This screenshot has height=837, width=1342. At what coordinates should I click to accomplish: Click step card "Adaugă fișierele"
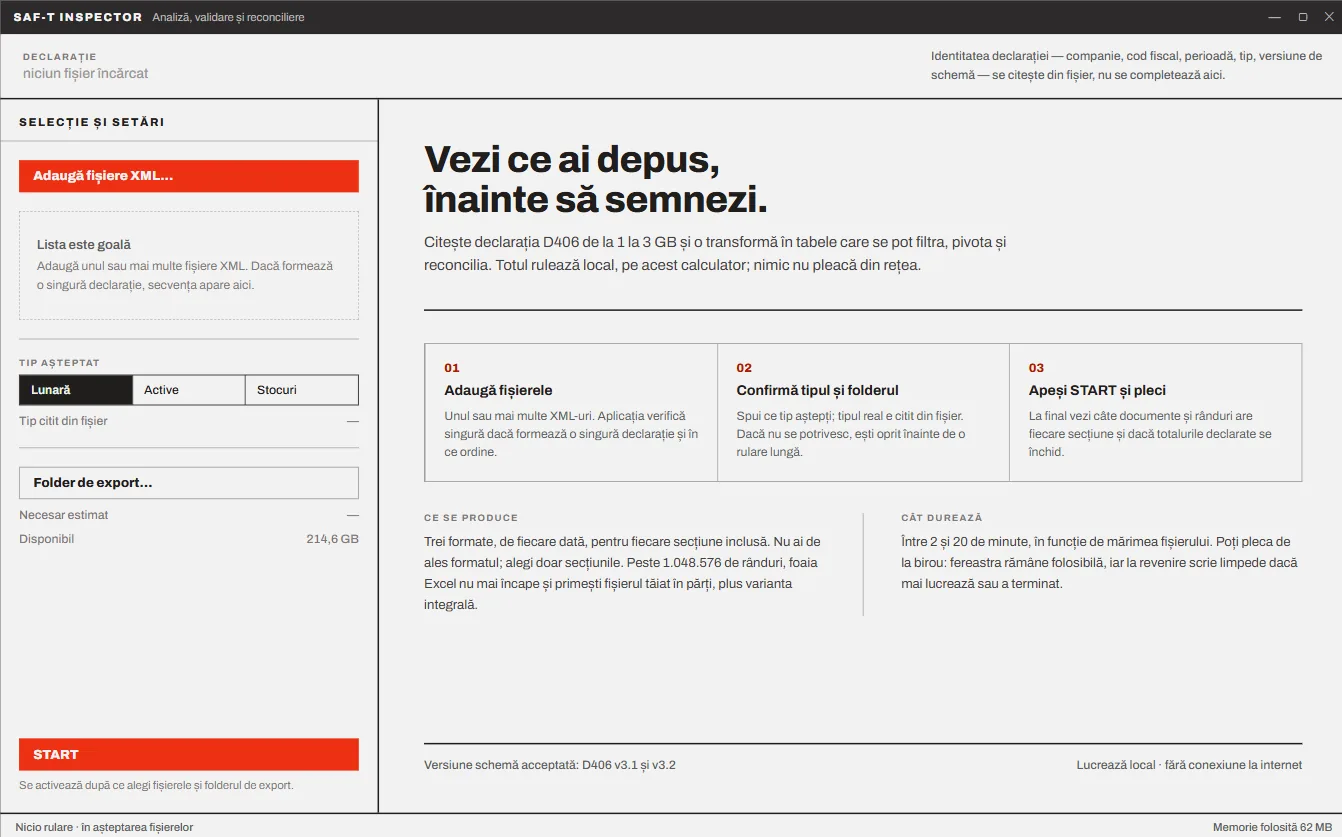[x=571, y=412]
